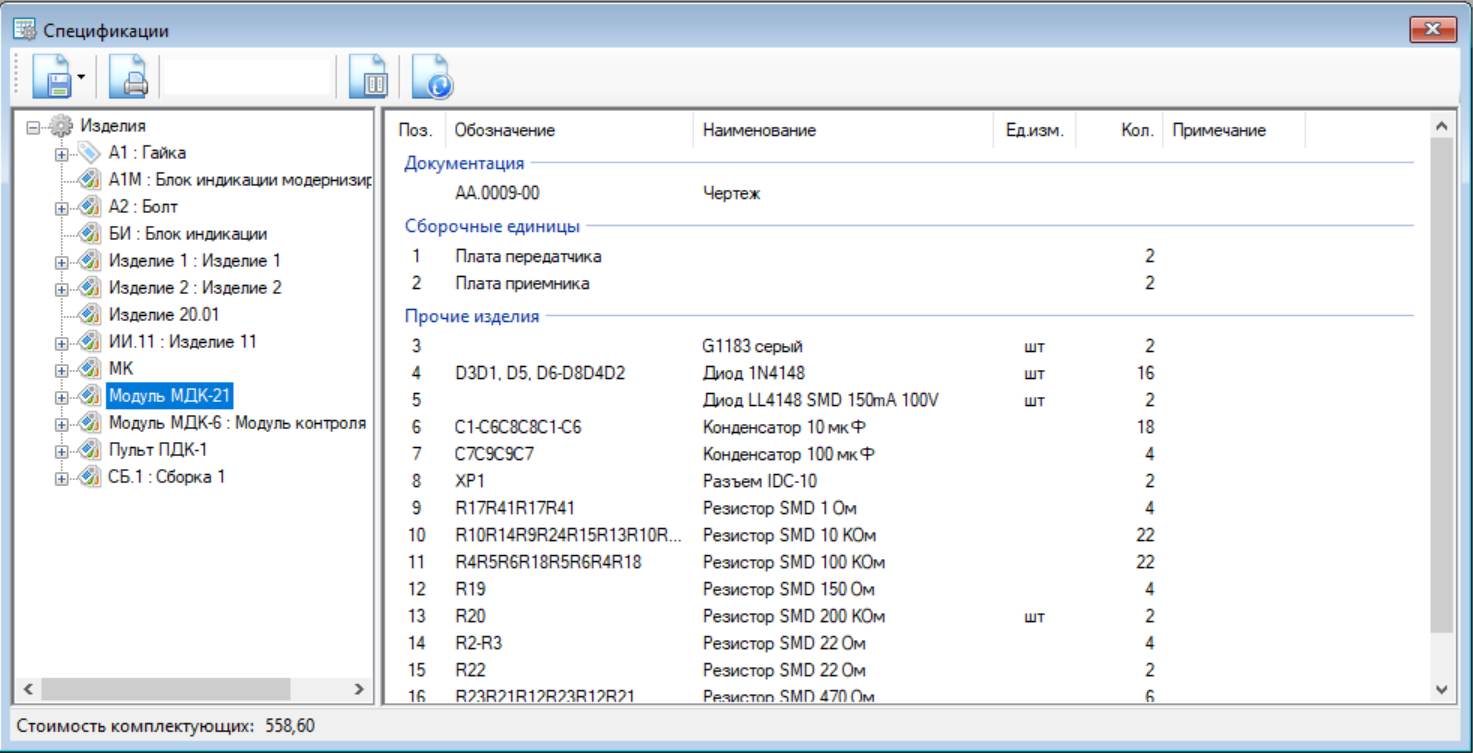The width and height of the screenshot is (1473, 753).
Task: Click the icon beside Модуль МДК-6
Action: [89, 423]
